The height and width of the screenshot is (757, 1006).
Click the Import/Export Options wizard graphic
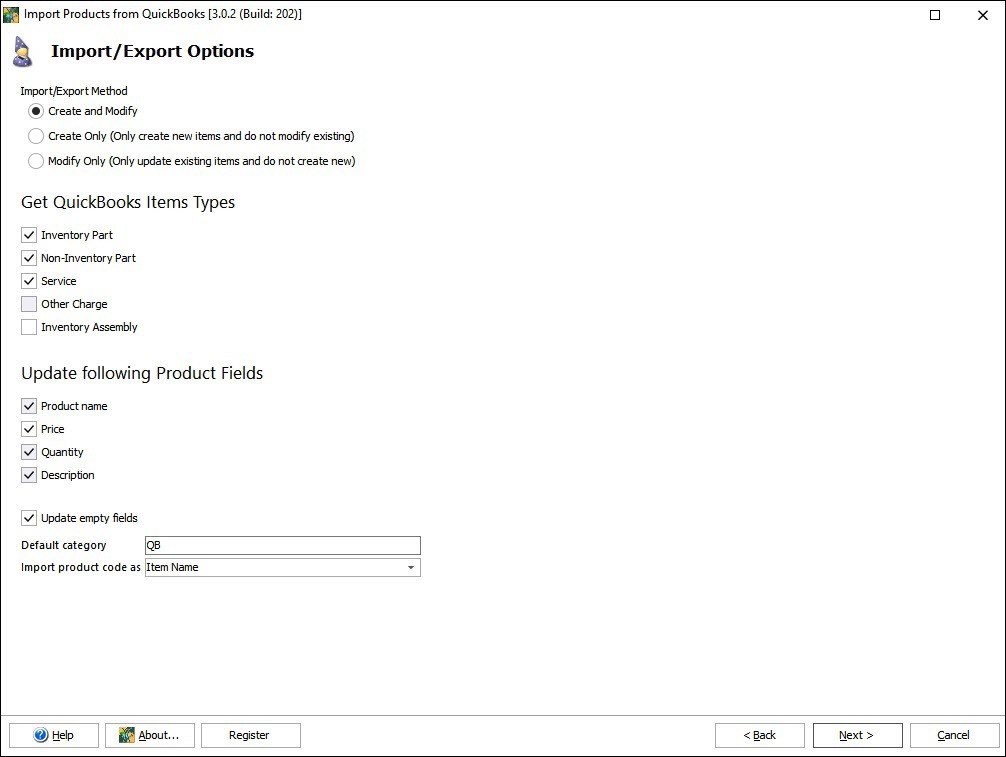[22, 51]
